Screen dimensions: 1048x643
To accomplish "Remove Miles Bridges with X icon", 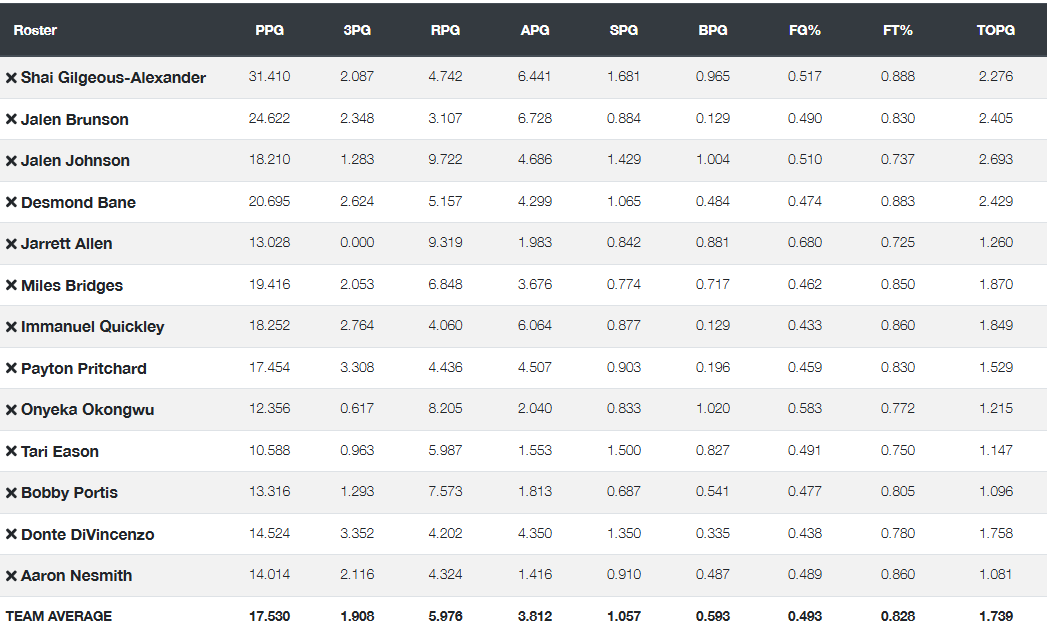I will pyautogui.click(x=11, y=286).
